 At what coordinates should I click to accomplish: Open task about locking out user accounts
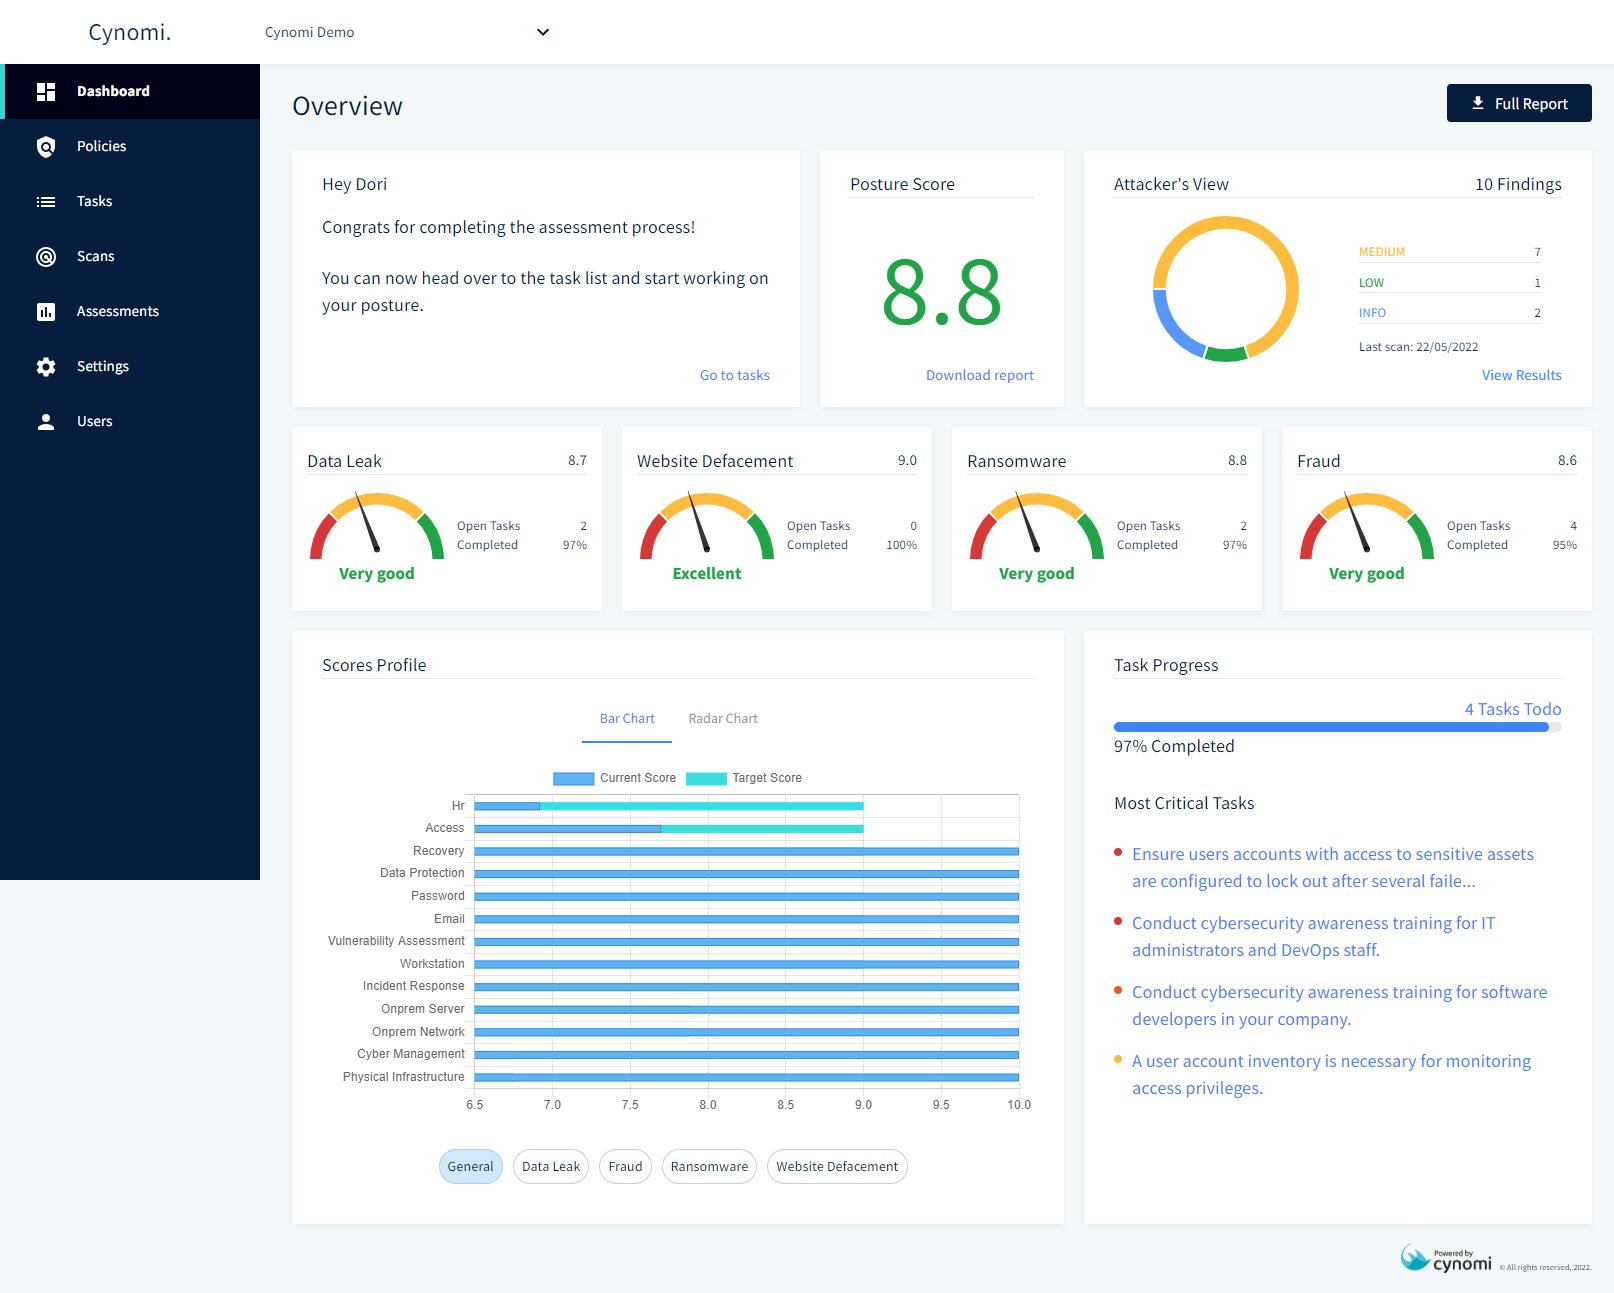pos(1333,868)
